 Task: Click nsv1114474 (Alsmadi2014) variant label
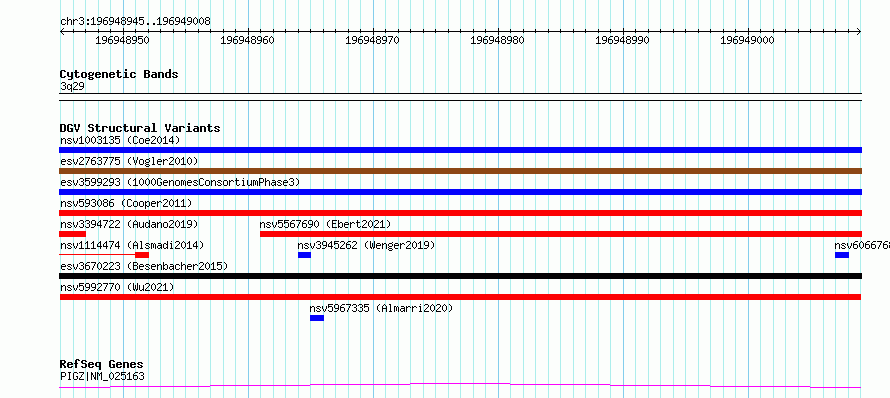(x=132, y=245)
